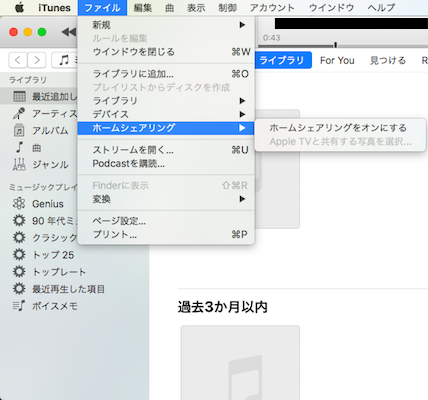428x400 pixels.
Task: Close the open ファイル menu
Action: pos(102,7)
